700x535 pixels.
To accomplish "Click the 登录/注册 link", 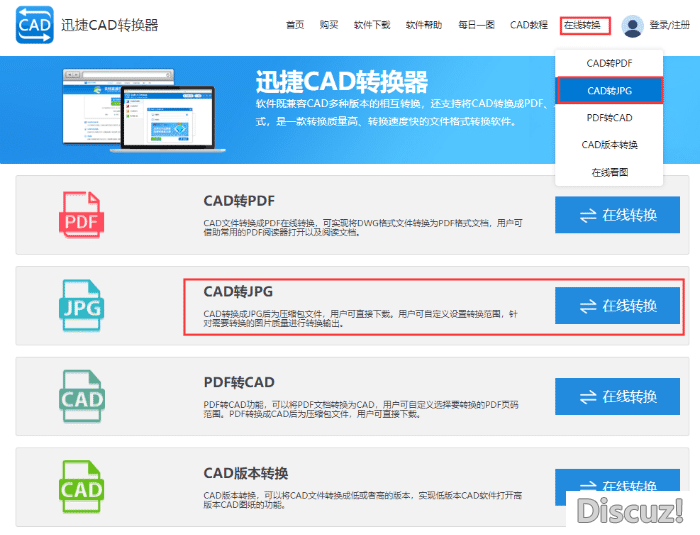I will pyautogui.click(x=669, y=25).
